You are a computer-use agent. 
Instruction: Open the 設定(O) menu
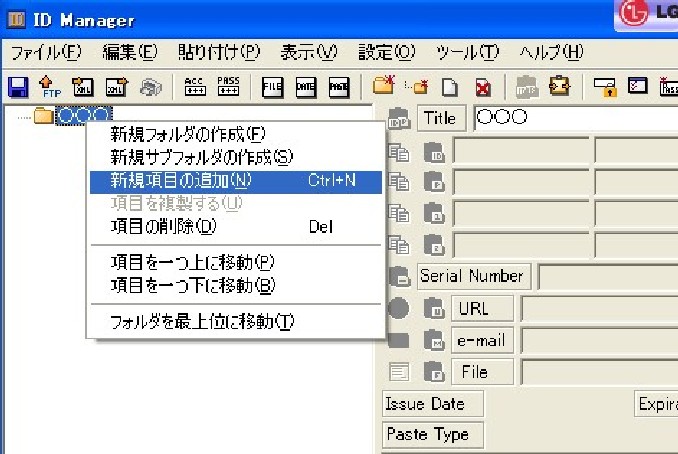click(387, 53)
